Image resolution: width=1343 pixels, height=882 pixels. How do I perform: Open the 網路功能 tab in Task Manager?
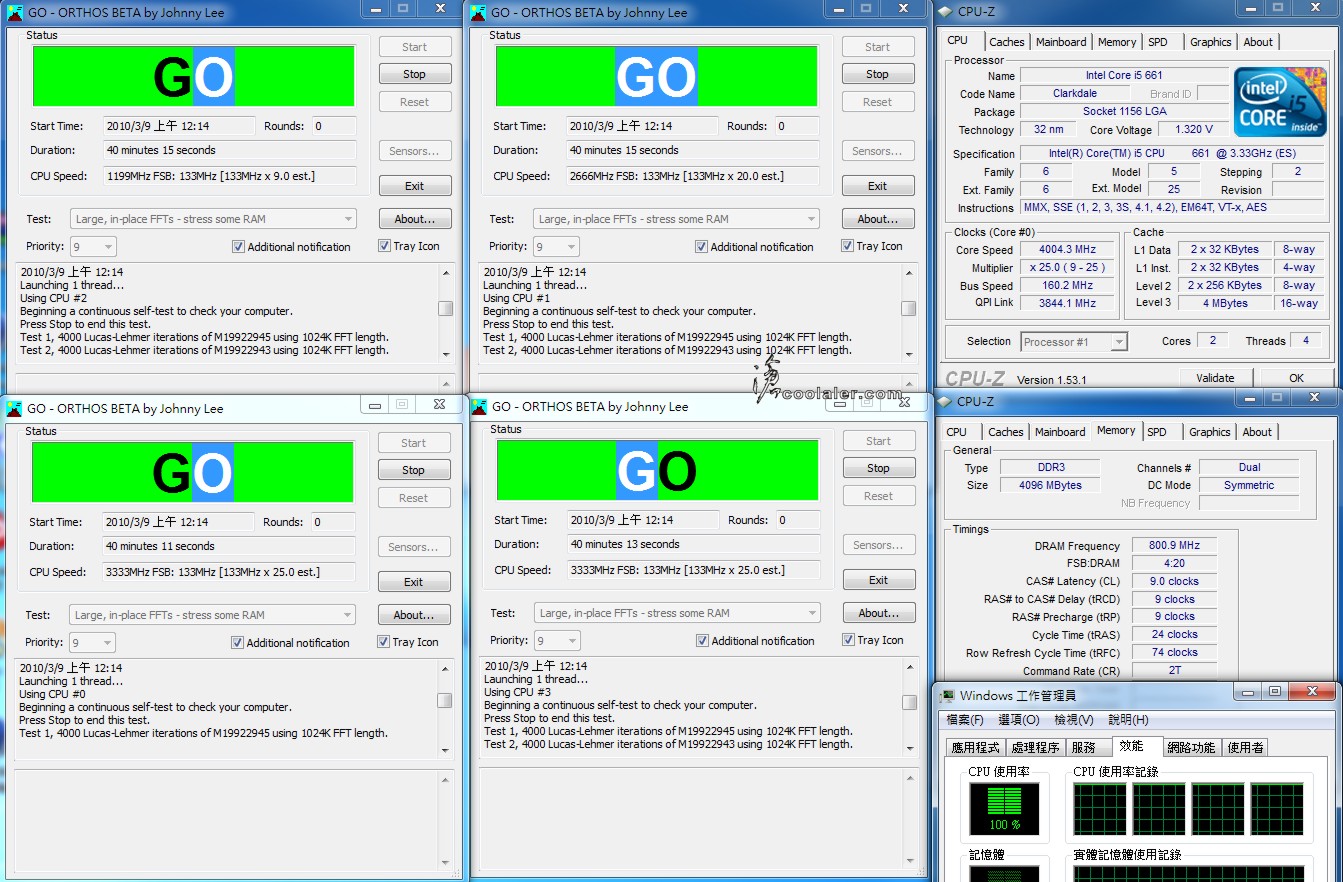(1191, 747)
